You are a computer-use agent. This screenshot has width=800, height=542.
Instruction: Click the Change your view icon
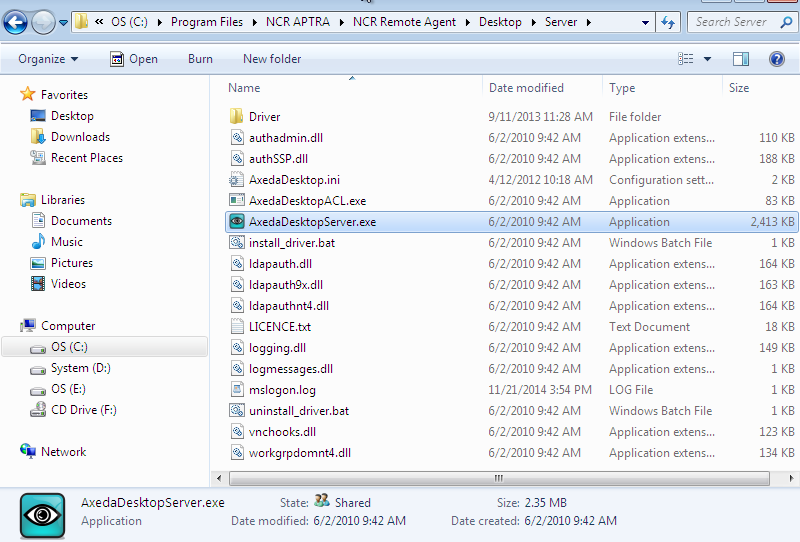click(x=686, y=59)
